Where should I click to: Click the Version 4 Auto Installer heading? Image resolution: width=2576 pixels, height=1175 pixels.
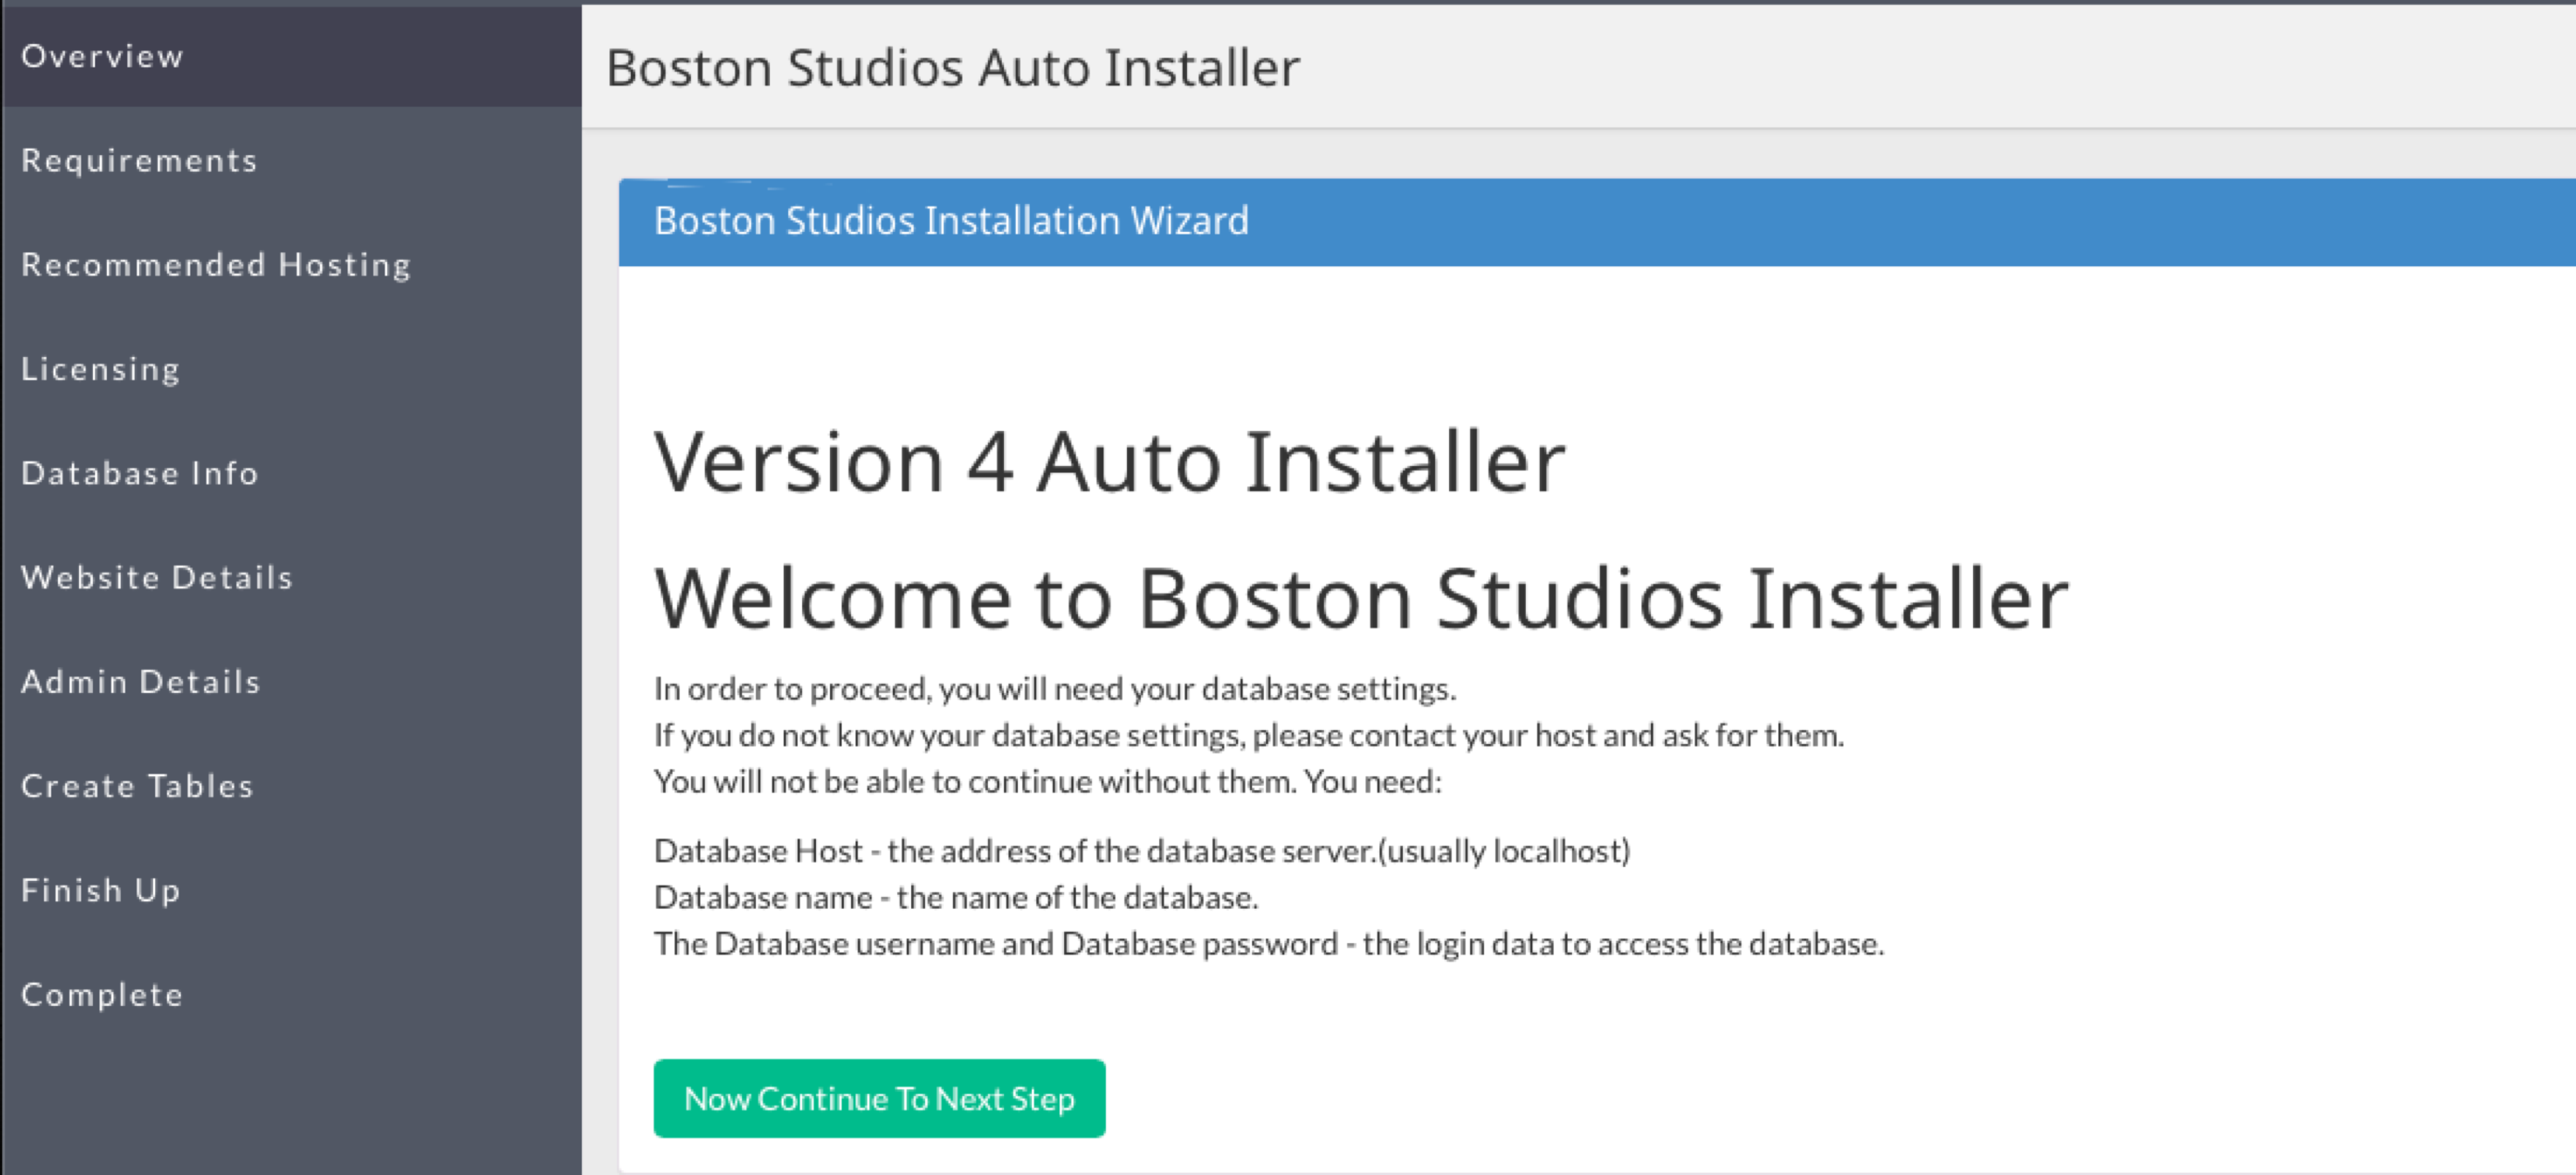pyautogui.click(x=1108, y=462)
